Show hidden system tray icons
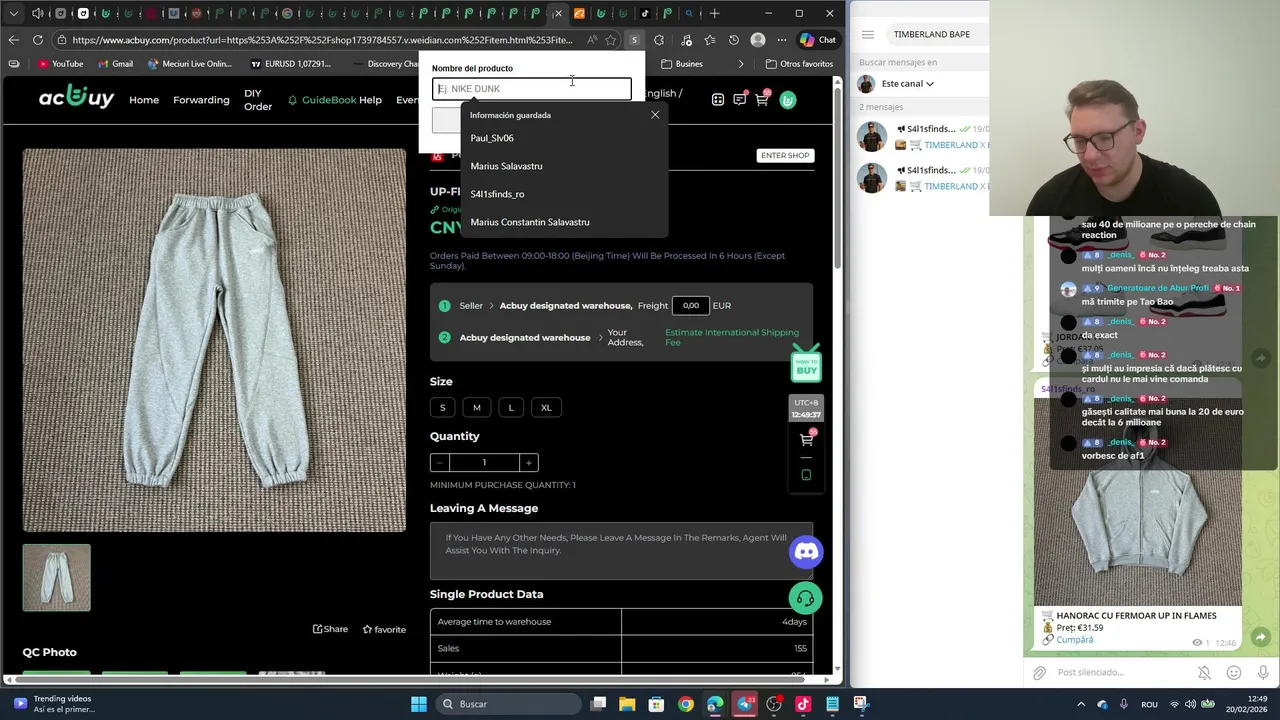Screen dimensions: 1280x720 coord(1081,704)
